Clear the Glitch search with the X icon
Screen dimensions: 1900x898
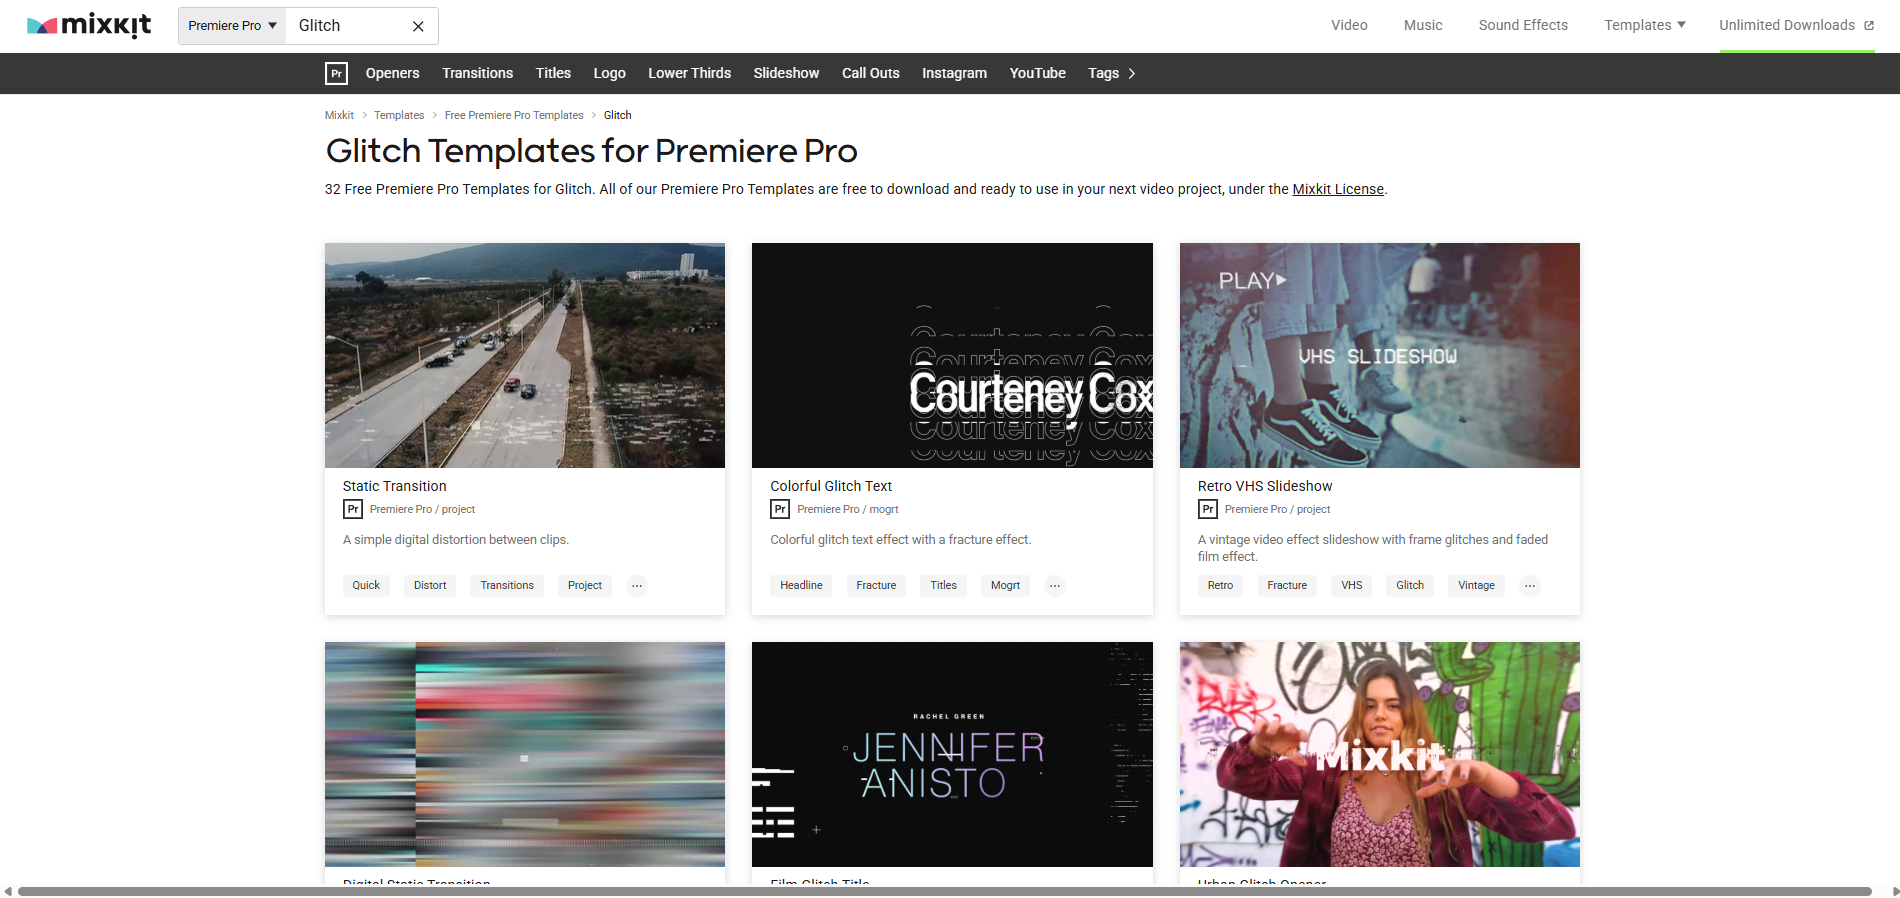[418, 26]
